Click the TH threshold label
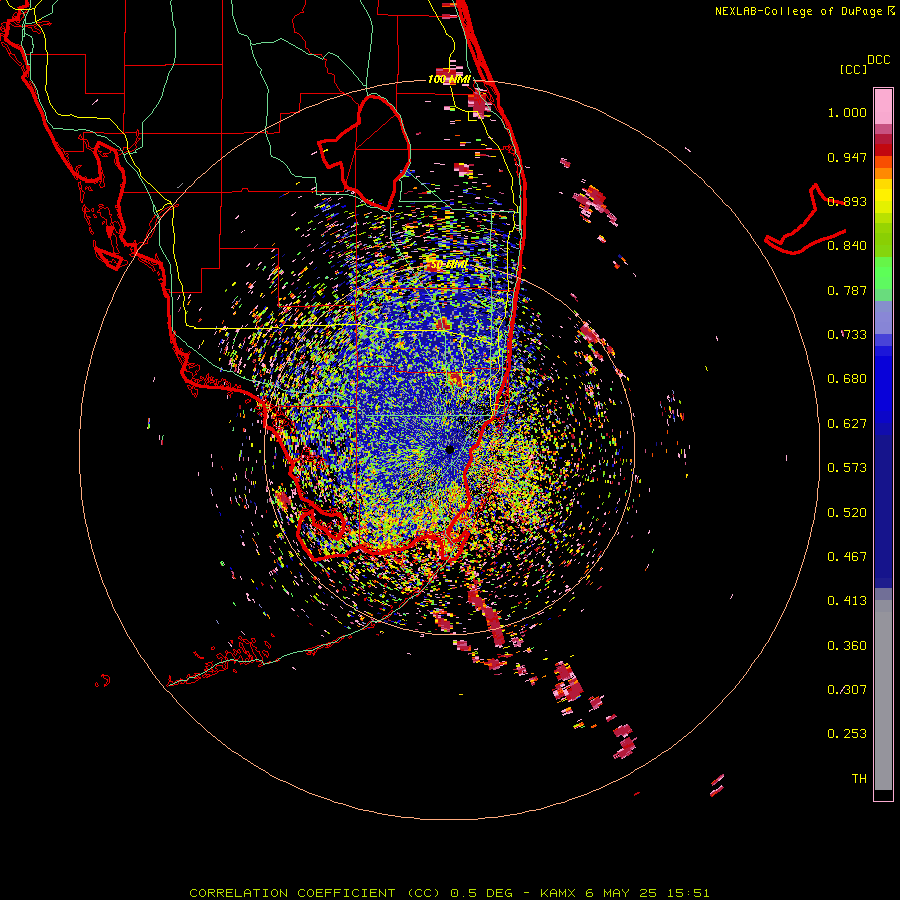Screen dimensions: 900x900 [x=859, y=779]
